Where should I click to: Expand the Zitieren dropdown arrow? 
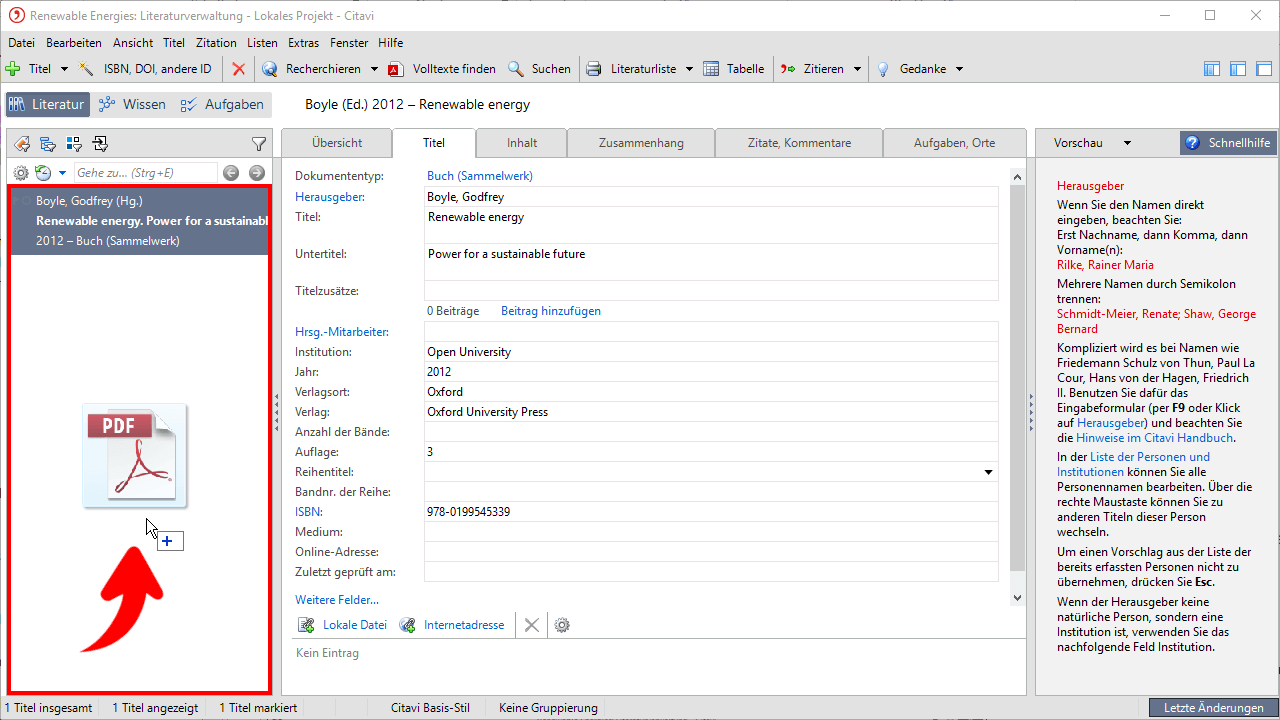click(856, 69)
